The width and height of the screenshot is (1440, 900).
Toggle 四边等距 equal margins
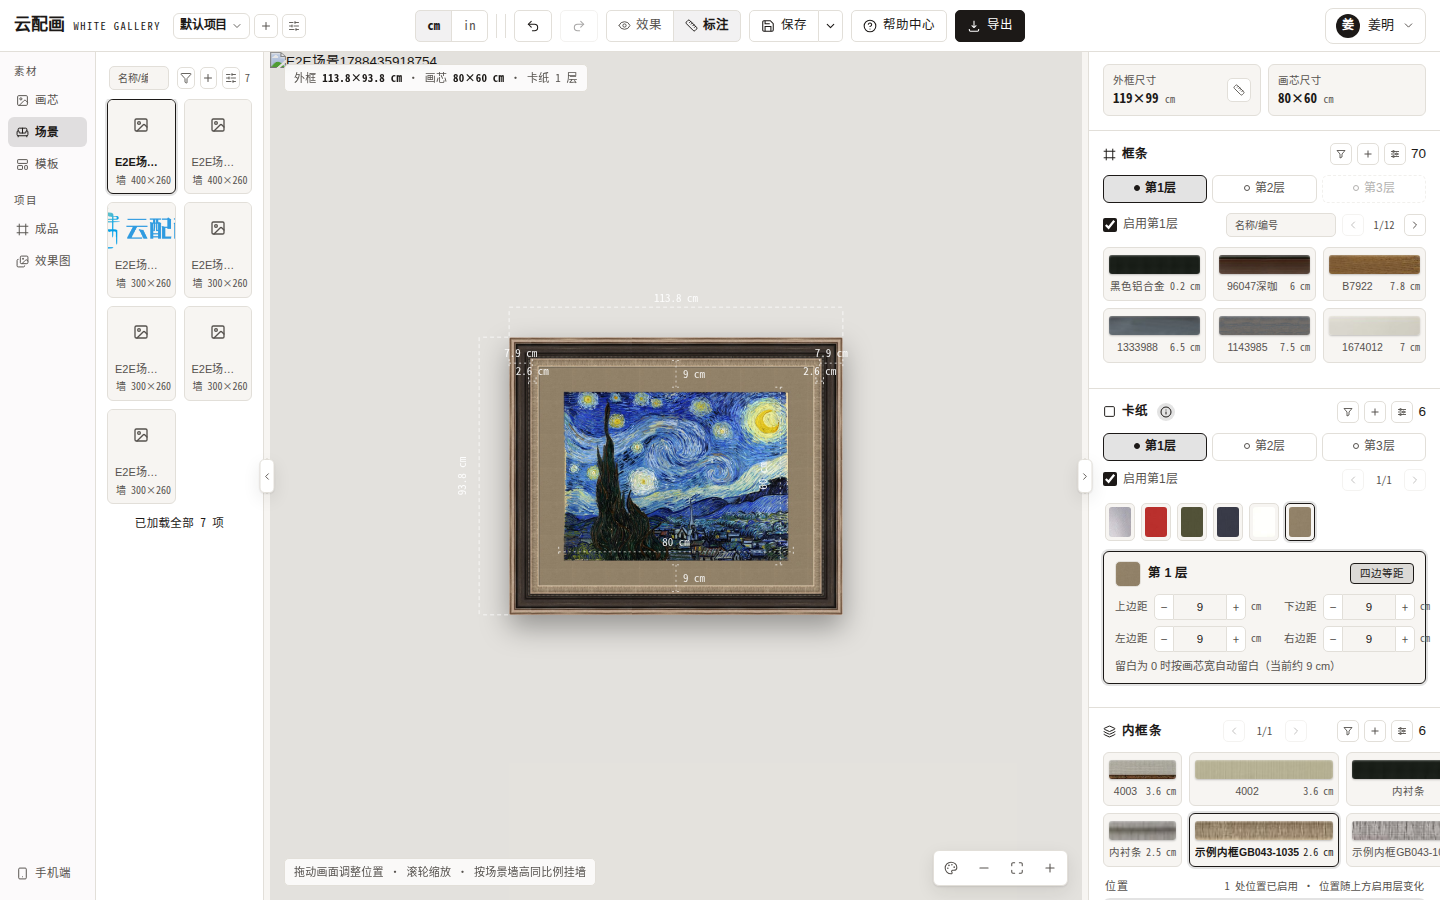1382,573
